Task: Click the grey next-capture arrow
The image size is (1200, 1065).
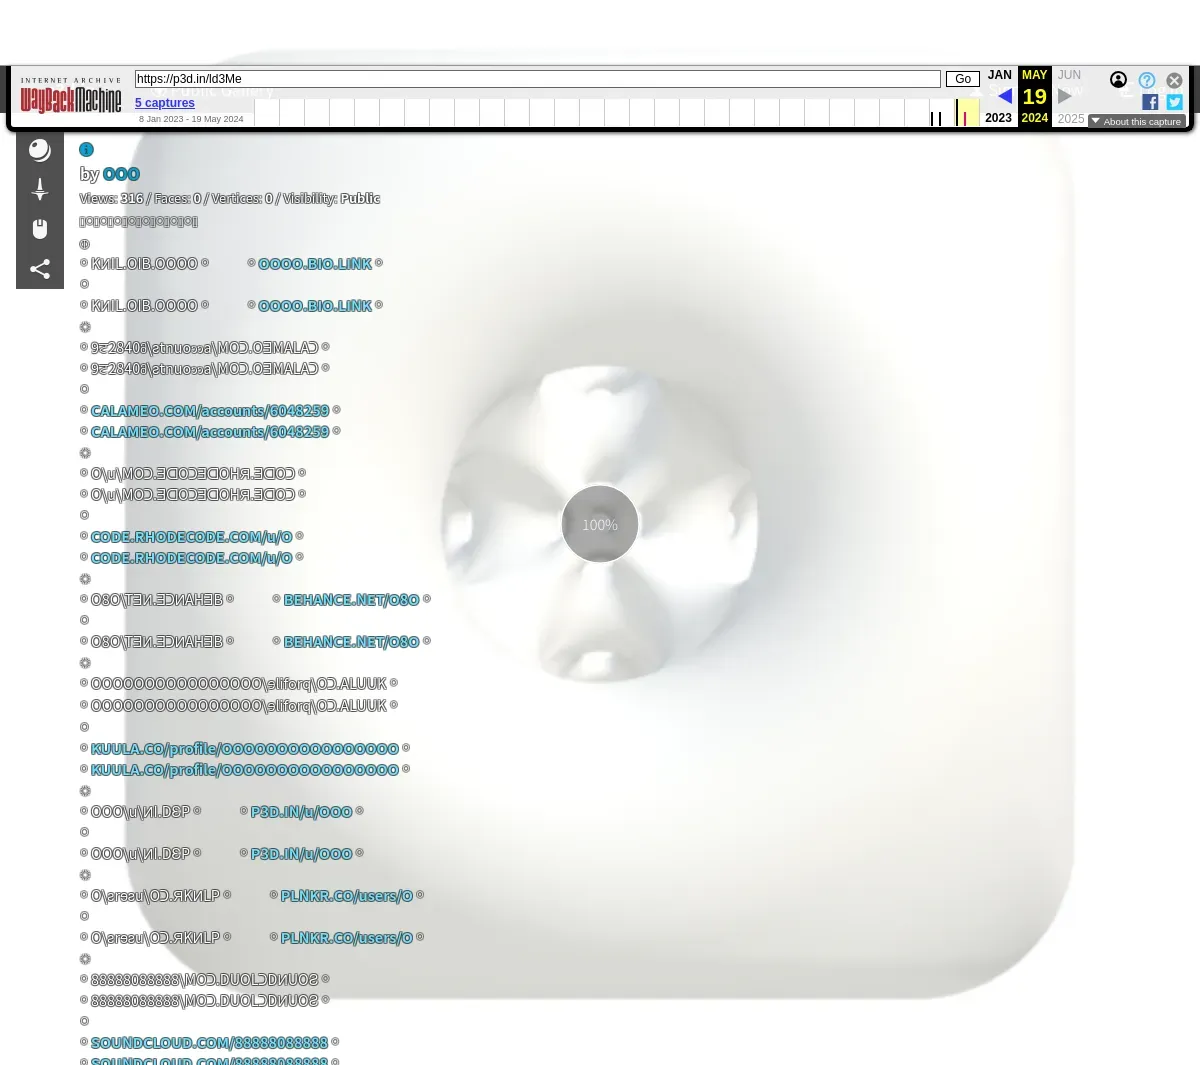Action: point(1065,96)
